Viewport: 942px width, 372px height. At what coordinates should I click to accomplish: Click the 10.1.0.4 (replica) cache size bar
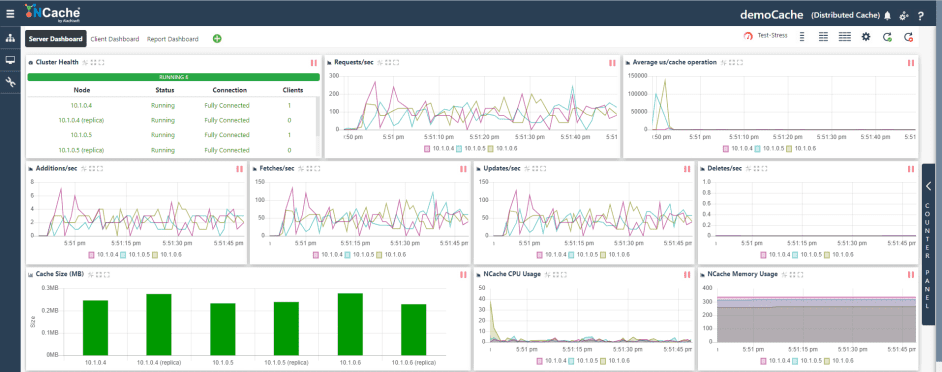coord(159,325)
